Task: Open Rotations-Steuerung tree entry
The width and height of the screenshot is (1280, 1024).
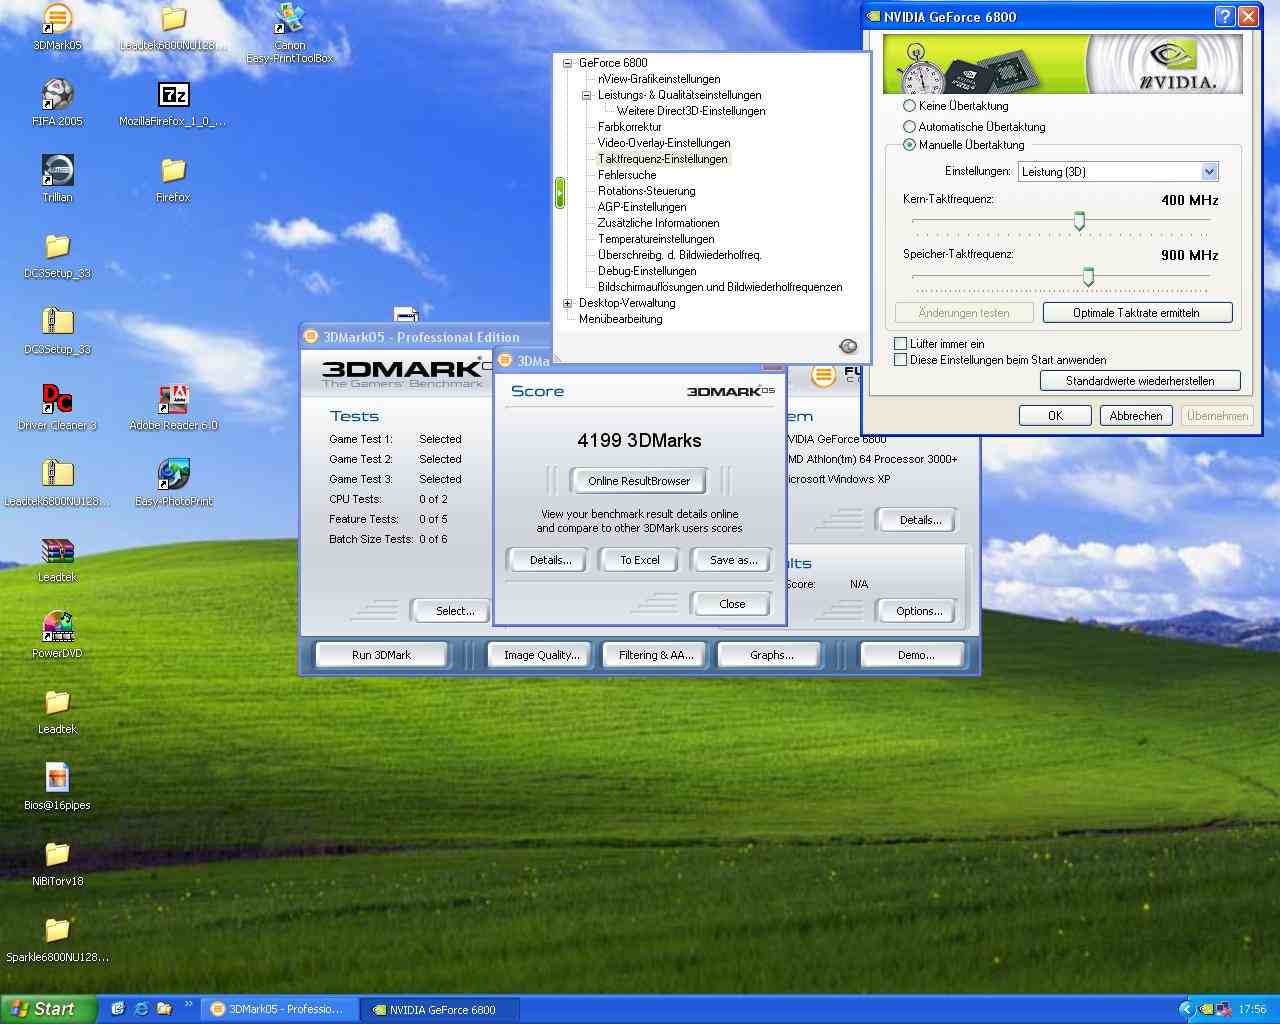Action: pos(647,191)
